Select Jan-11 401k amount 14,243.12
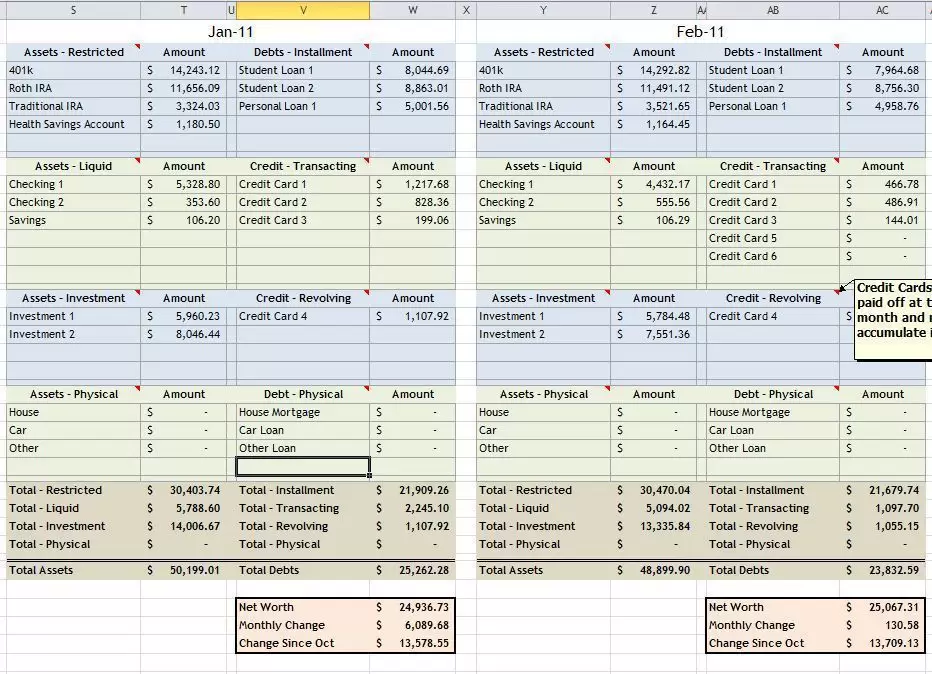The width and height of the screenshot is (932, 674). pyautogui.click(x=184, y=70)
